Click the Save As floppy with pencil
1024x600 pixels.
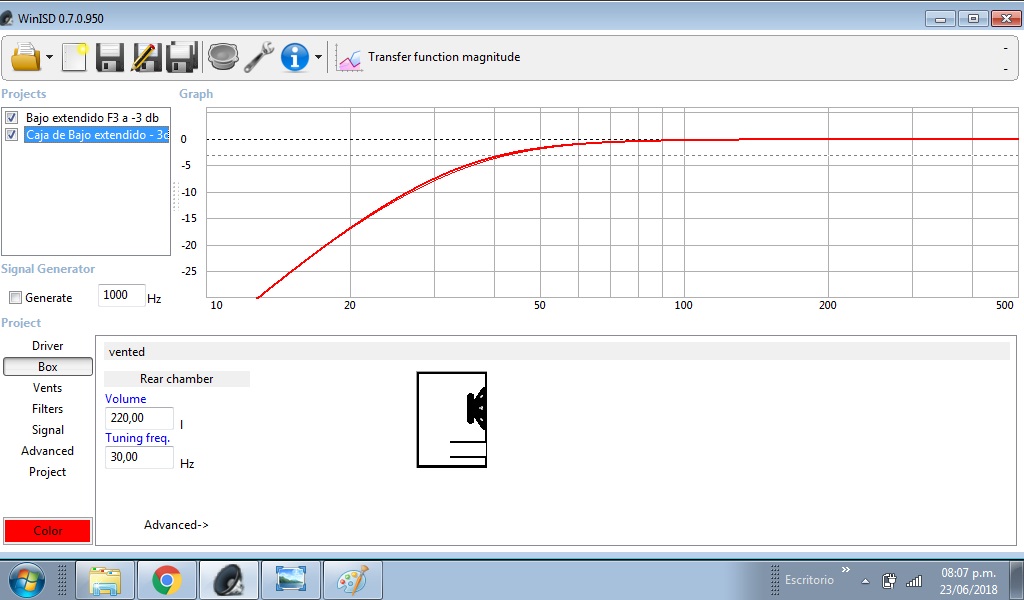146,57
